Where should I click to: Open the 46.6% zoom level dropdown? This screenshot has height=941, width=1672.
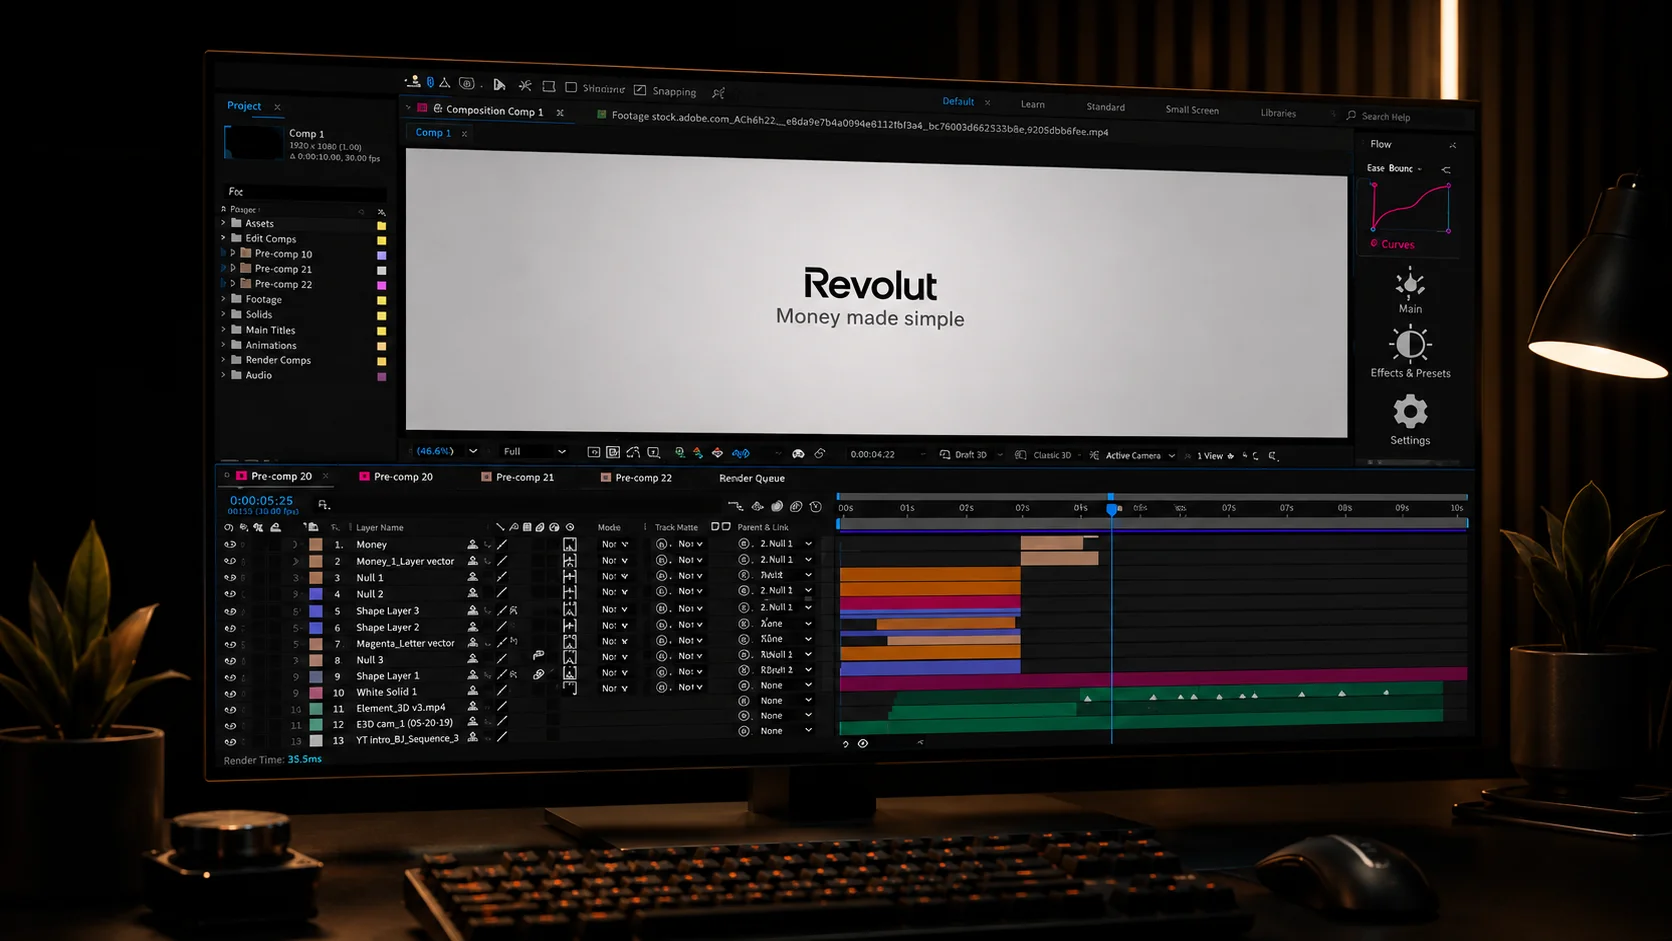click(446, 451)
